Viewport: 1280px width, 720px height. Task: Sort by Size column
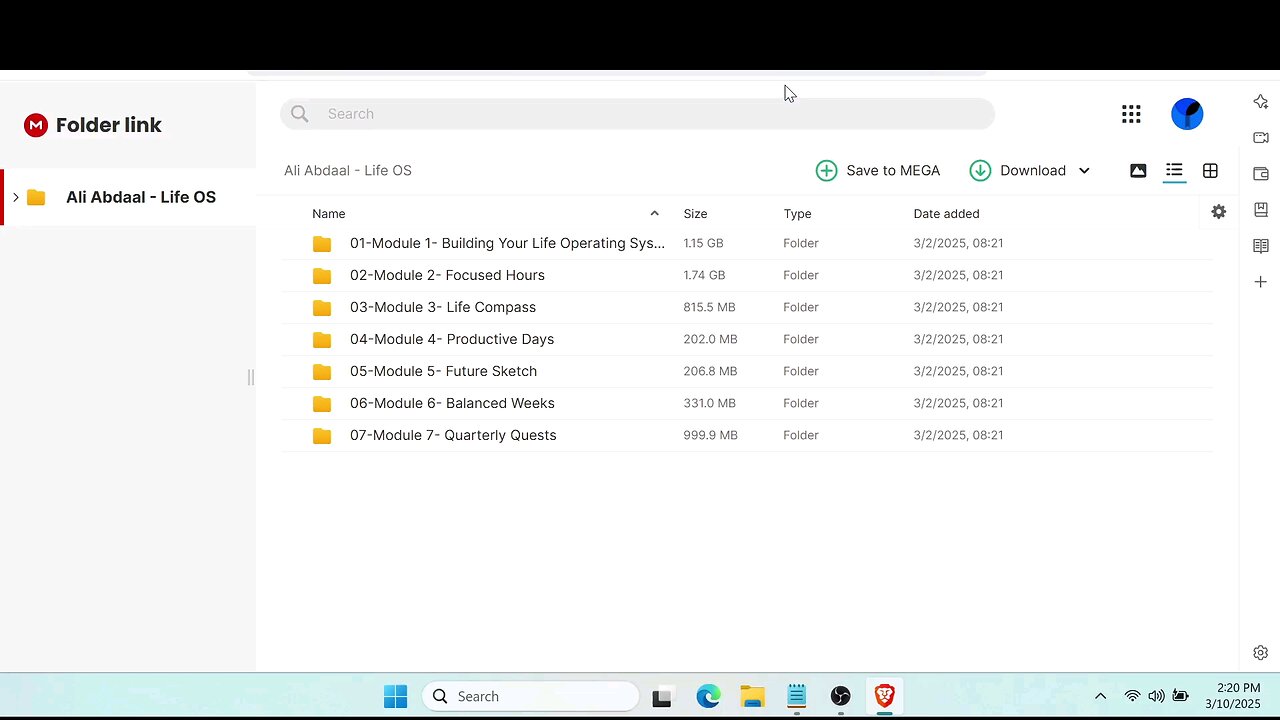(695, 214)
